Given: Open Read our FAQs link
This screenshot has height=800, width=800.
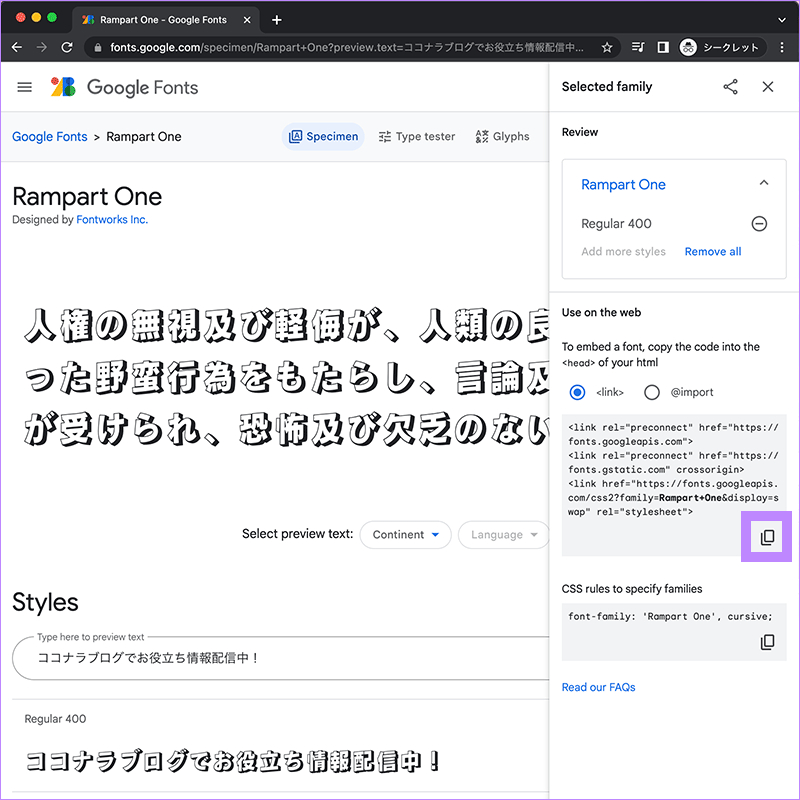Looking at the screenshot, I should point(598,687).
